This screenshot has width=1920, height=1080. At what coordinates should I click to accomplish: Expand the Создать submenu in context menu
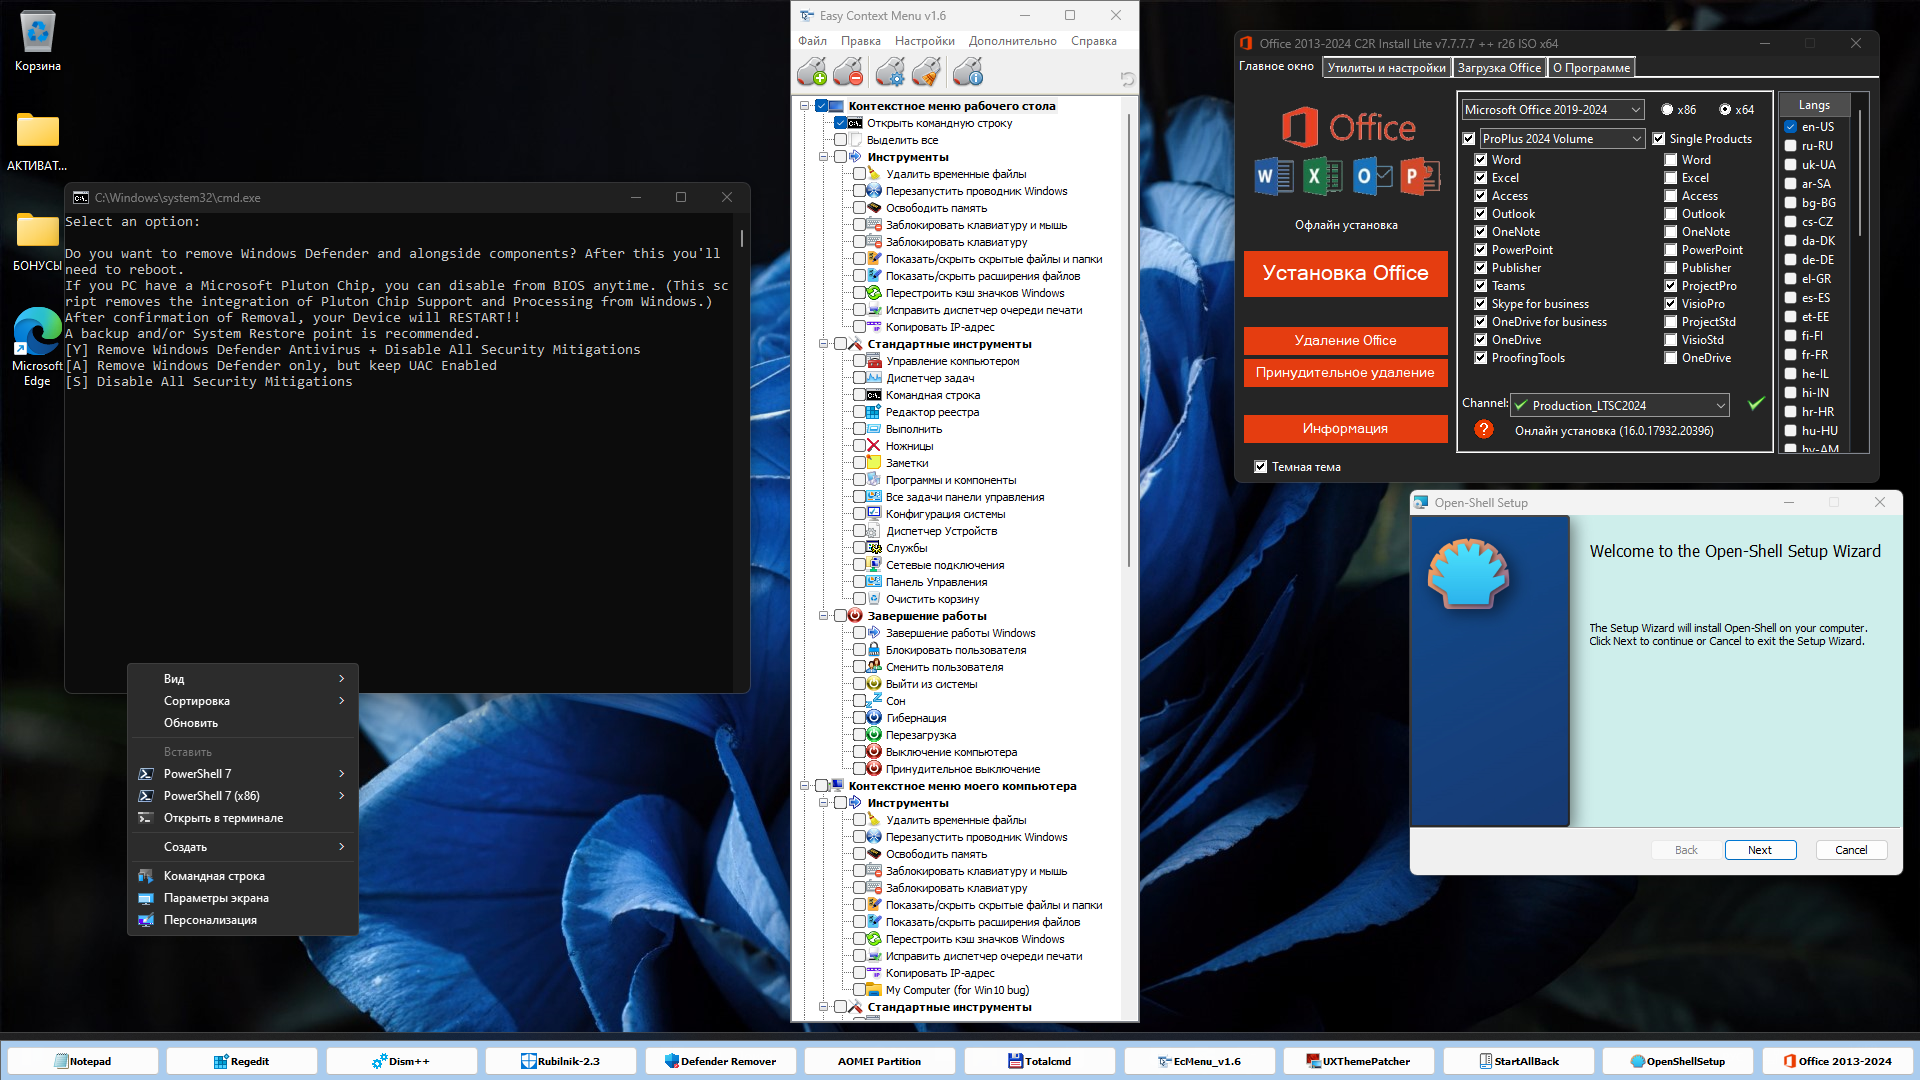tap(243, 847)
